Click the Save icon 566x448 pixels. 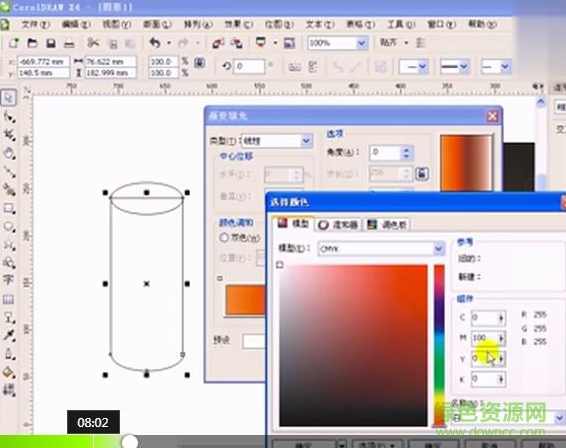(x=51, y=43)
